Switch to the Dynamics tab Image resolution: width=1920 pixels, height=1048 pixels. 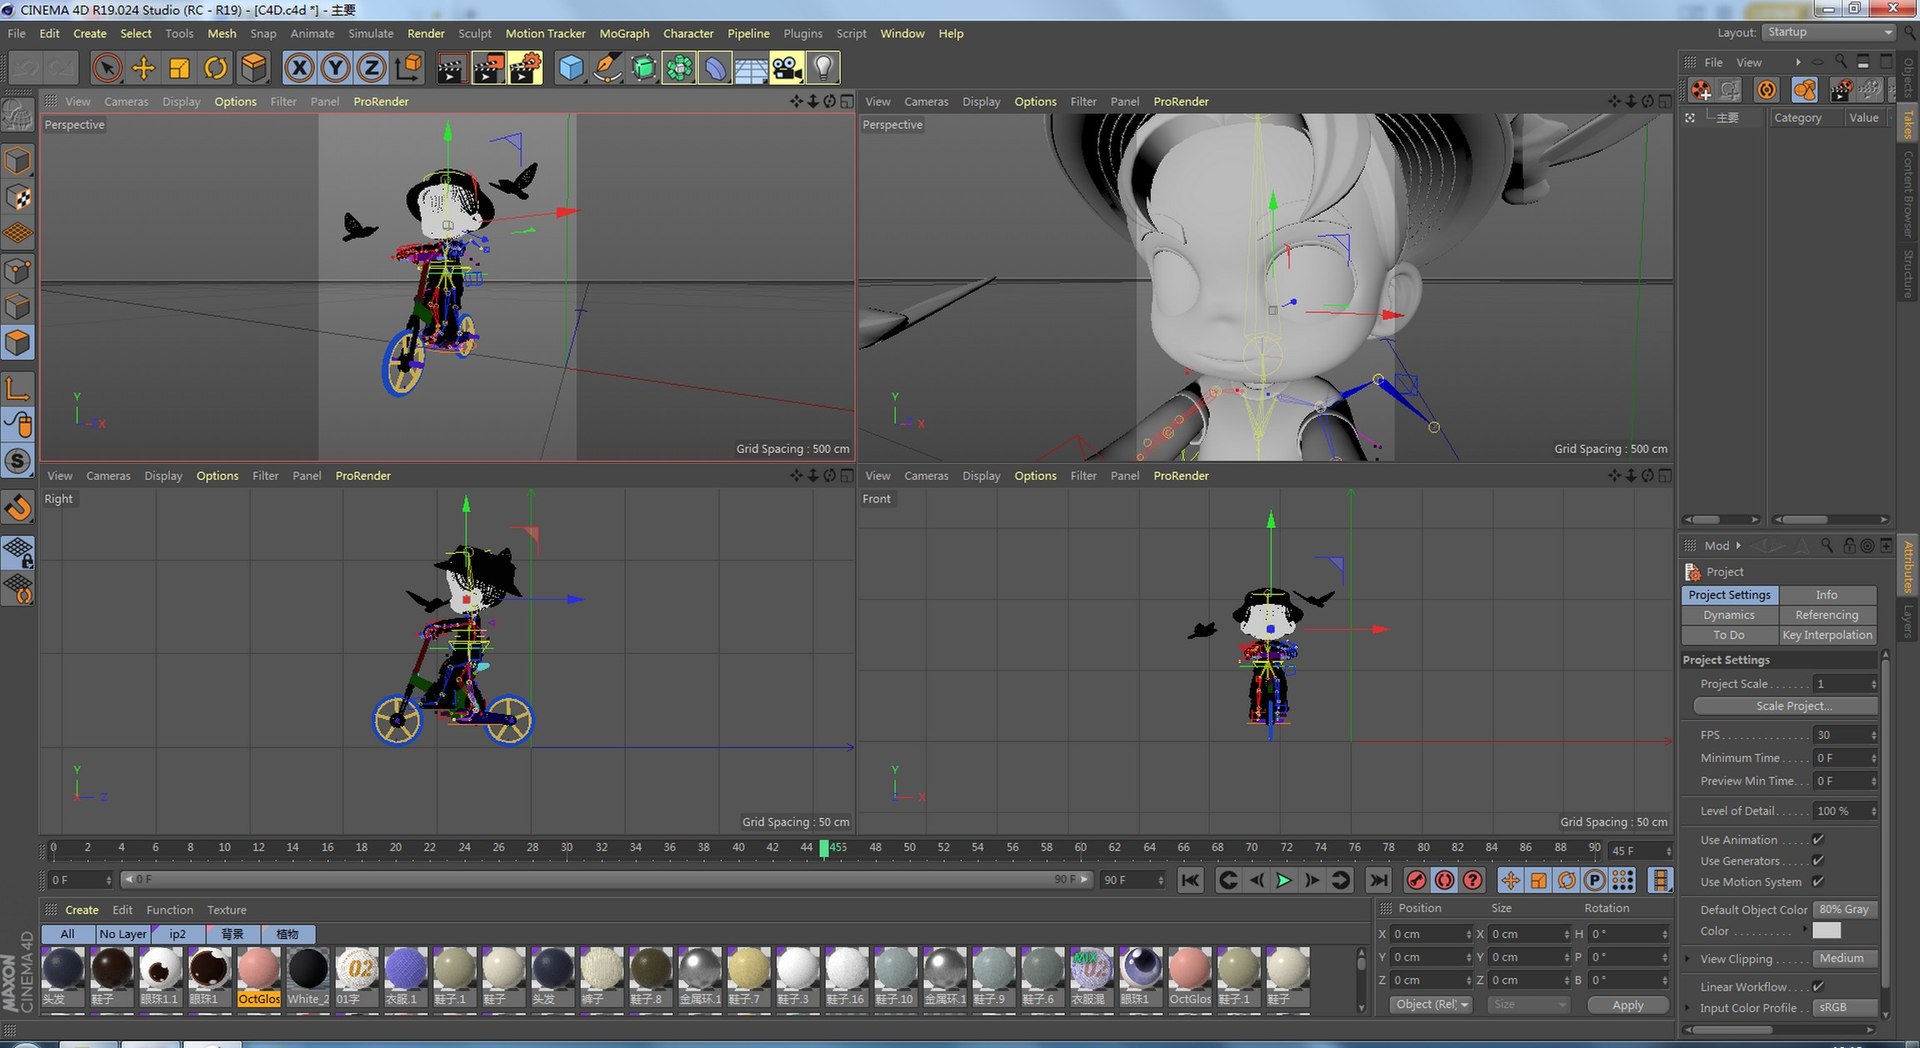coord(1729,615)
